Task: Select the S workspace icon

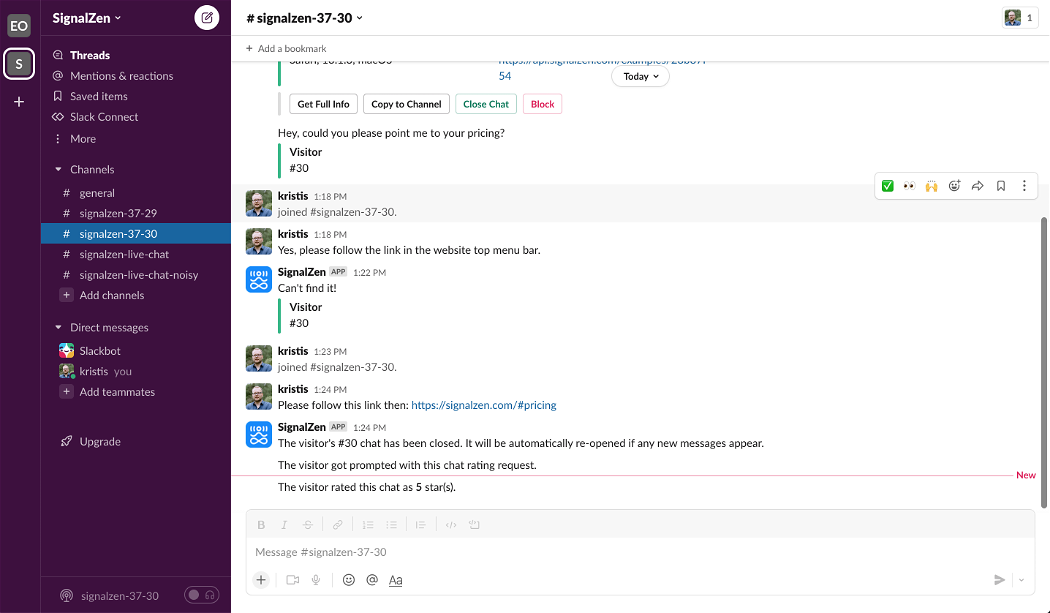Action: (x=19, y=64)
